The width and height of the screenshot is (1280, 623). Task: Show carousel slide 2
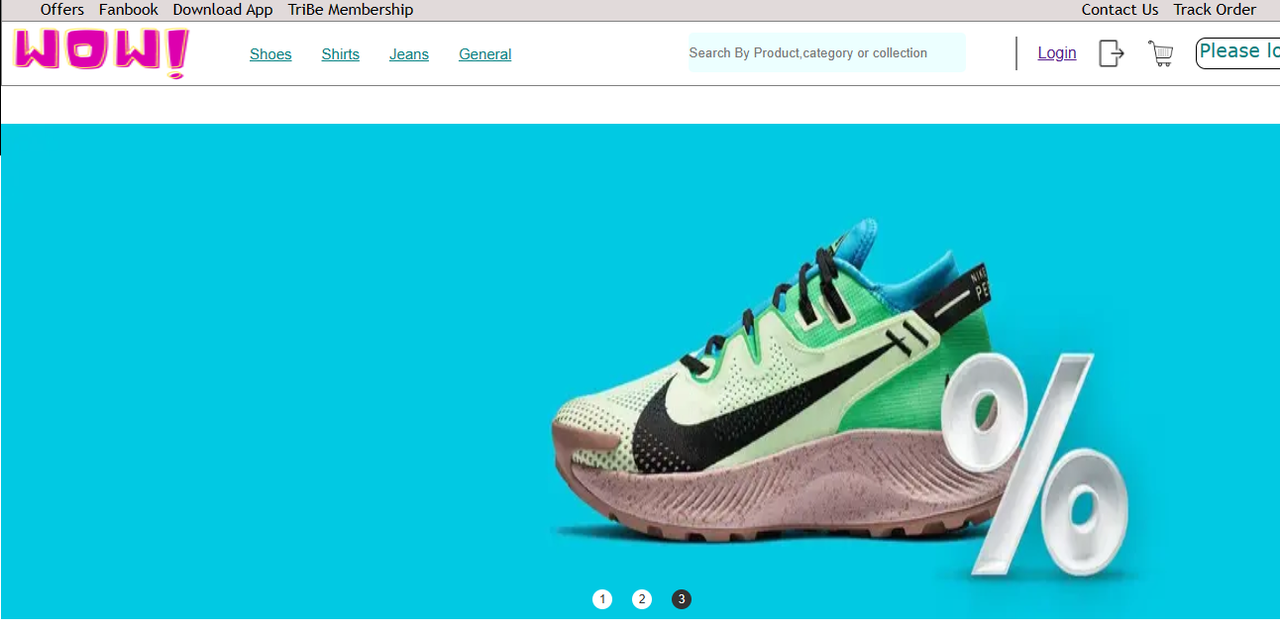coord(642,599)
